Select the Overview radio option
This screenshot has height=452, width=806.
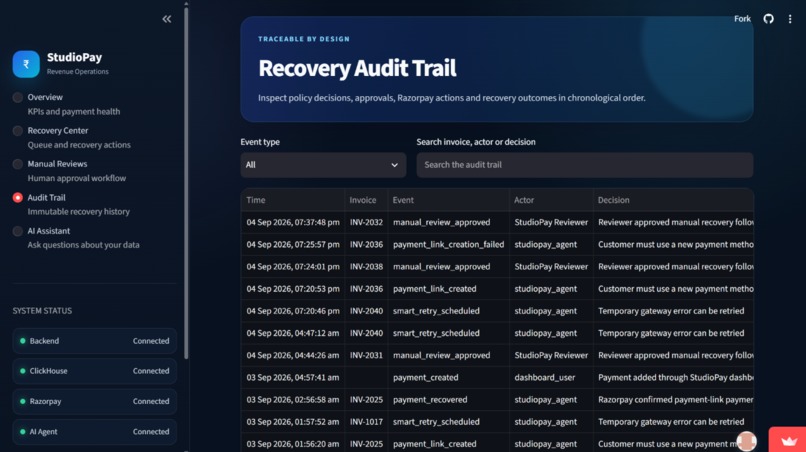click(17, 97)
